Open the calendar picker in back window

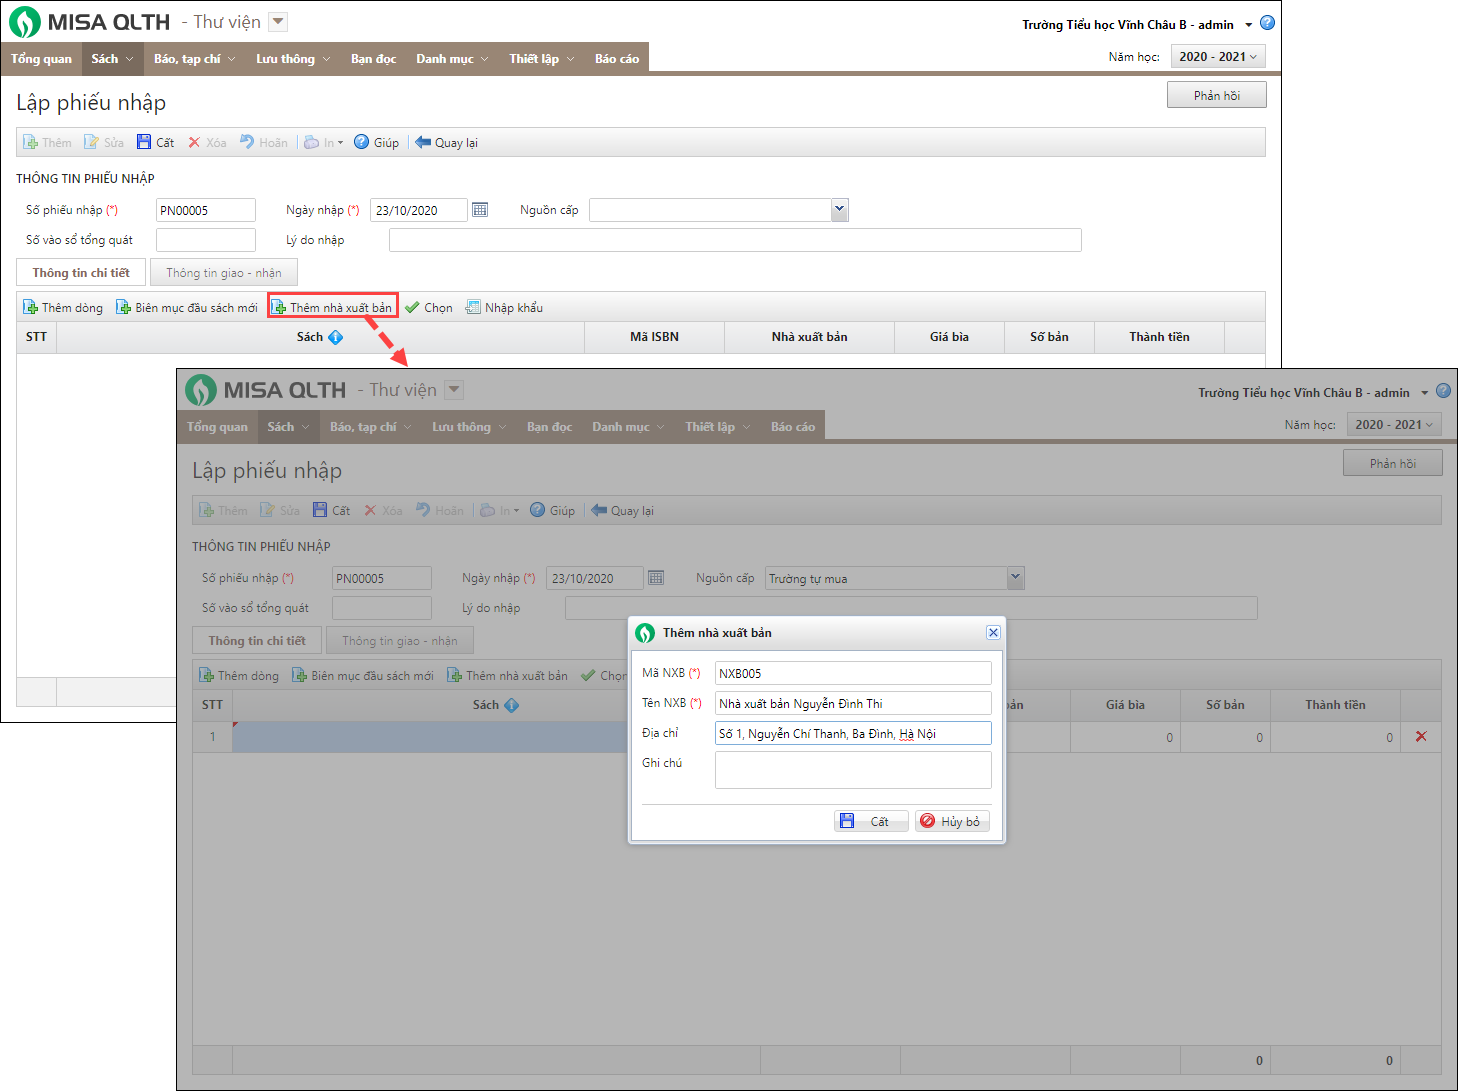480,210
